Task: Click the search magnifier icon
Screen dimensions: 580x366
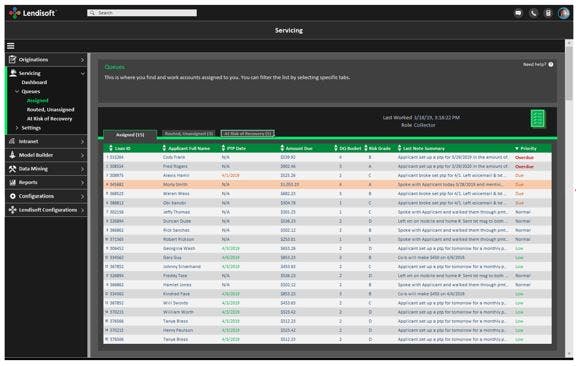Action: click(x=92, y=13)
